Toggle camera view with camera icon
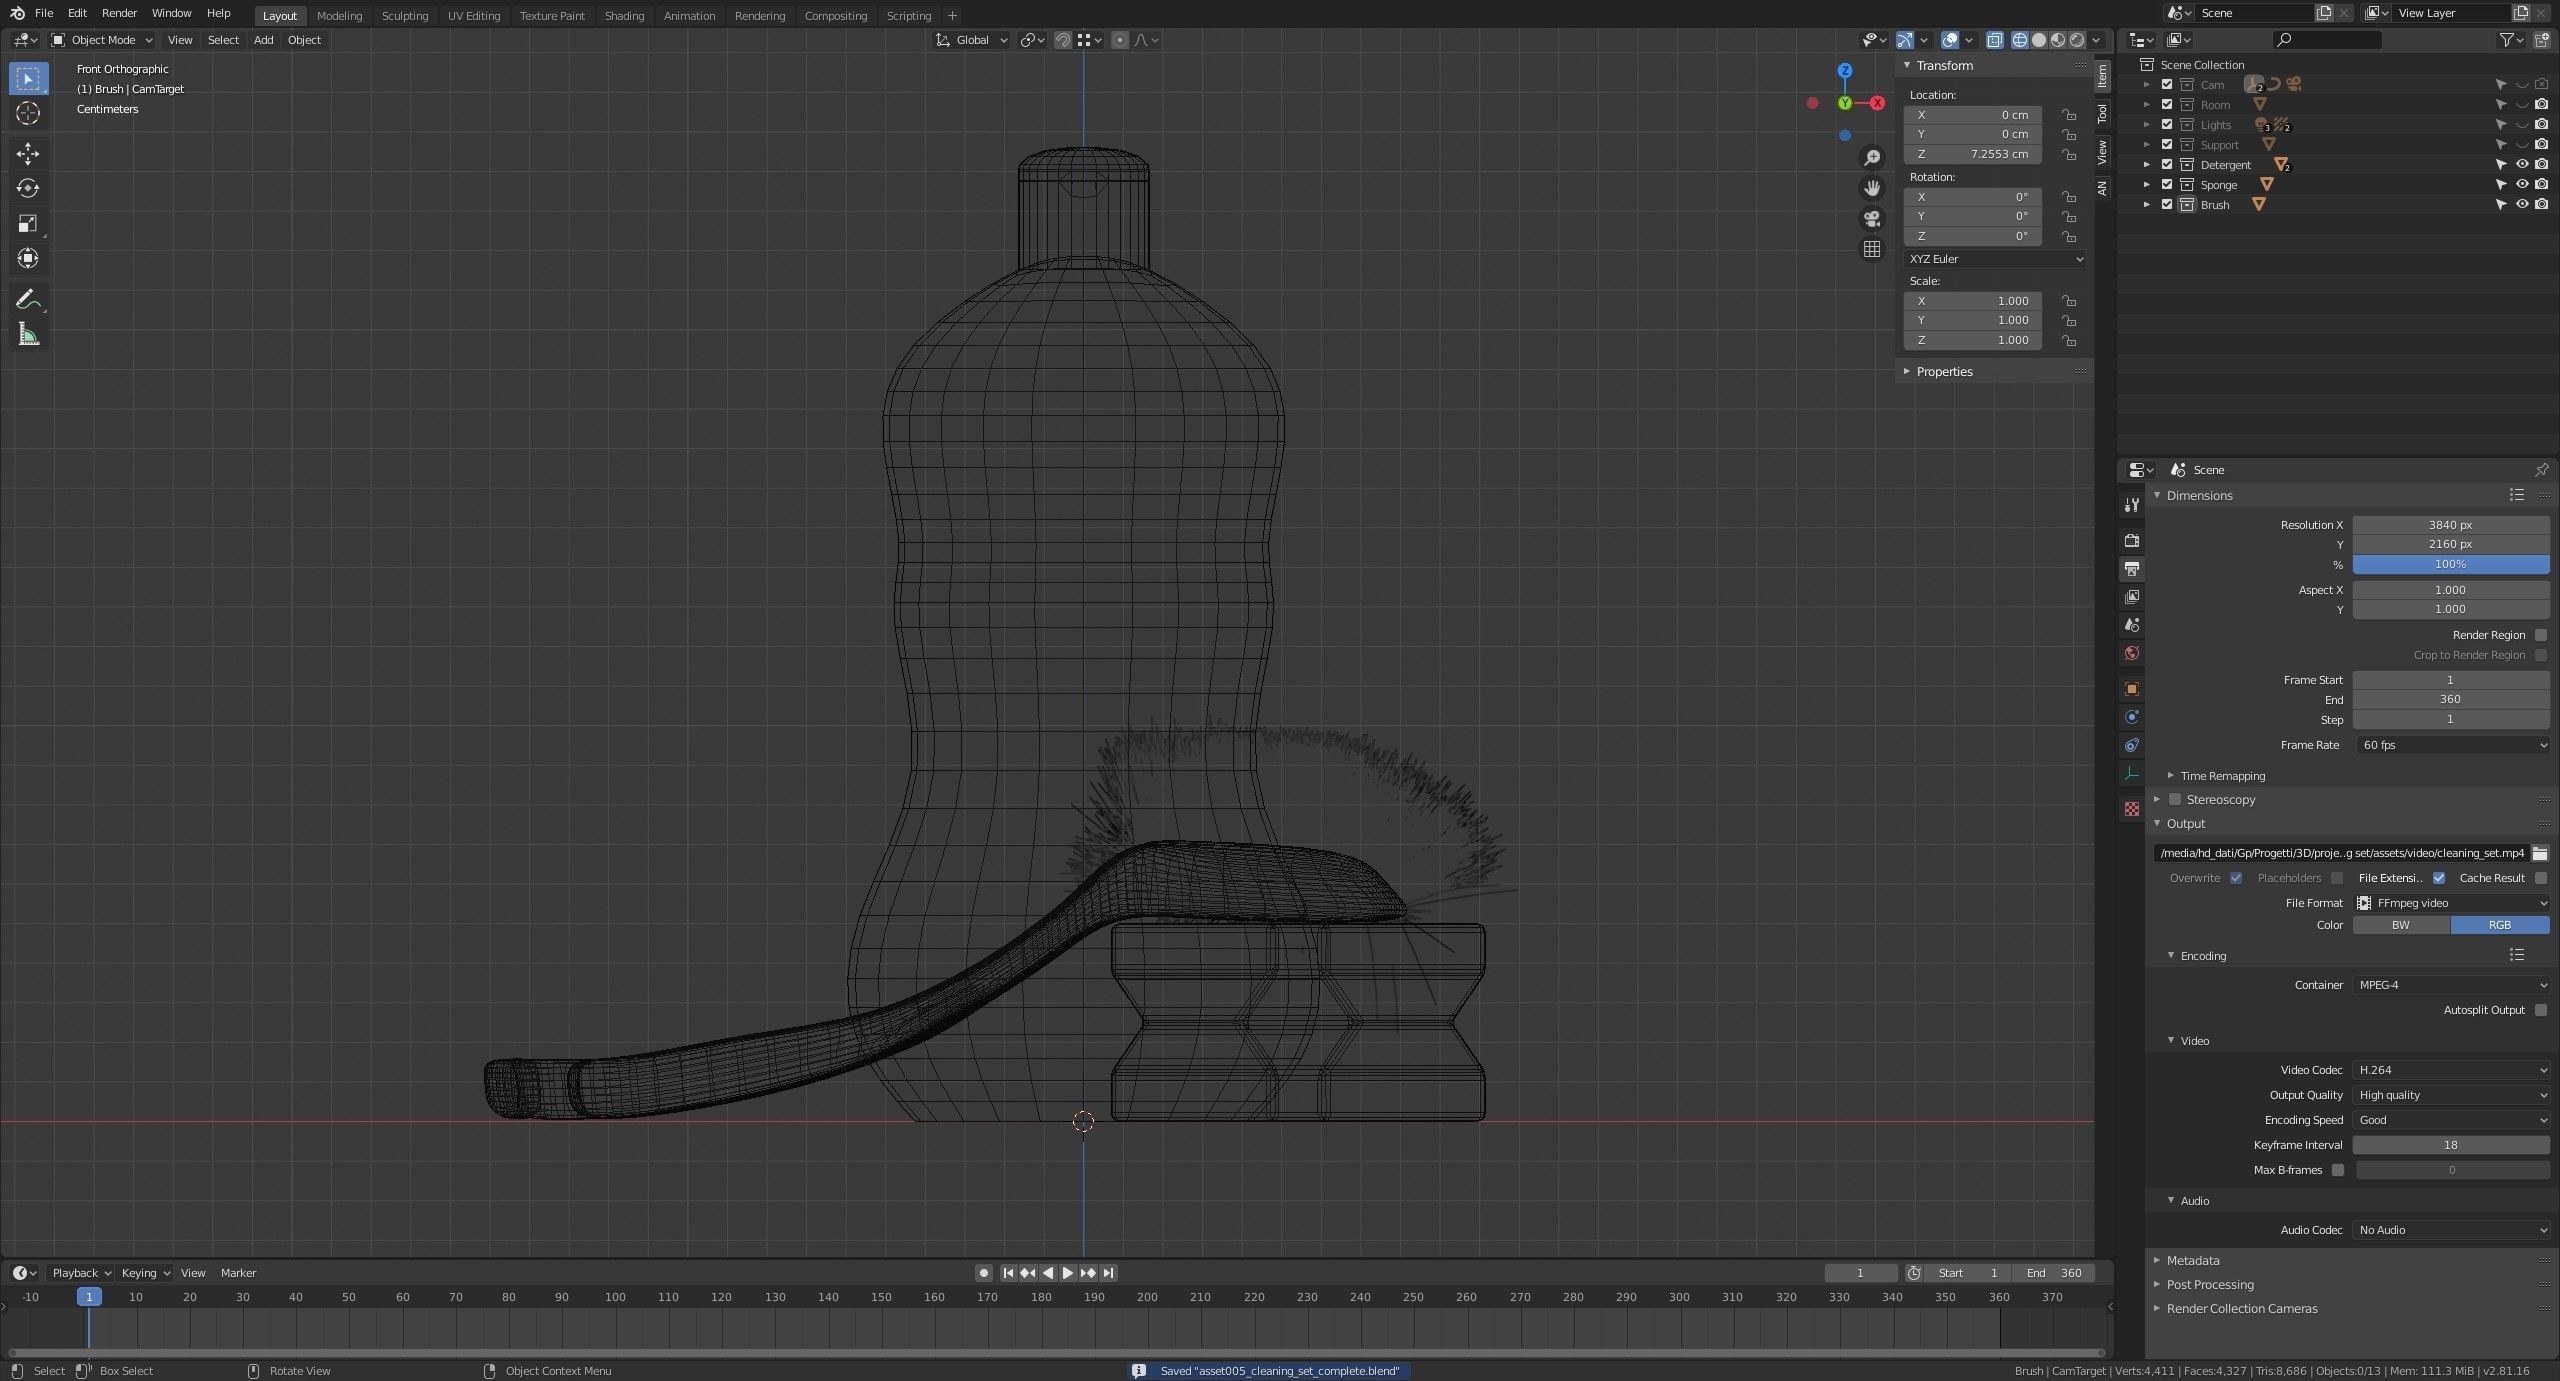2560x1381 pixels. (x=1872, y=219)
